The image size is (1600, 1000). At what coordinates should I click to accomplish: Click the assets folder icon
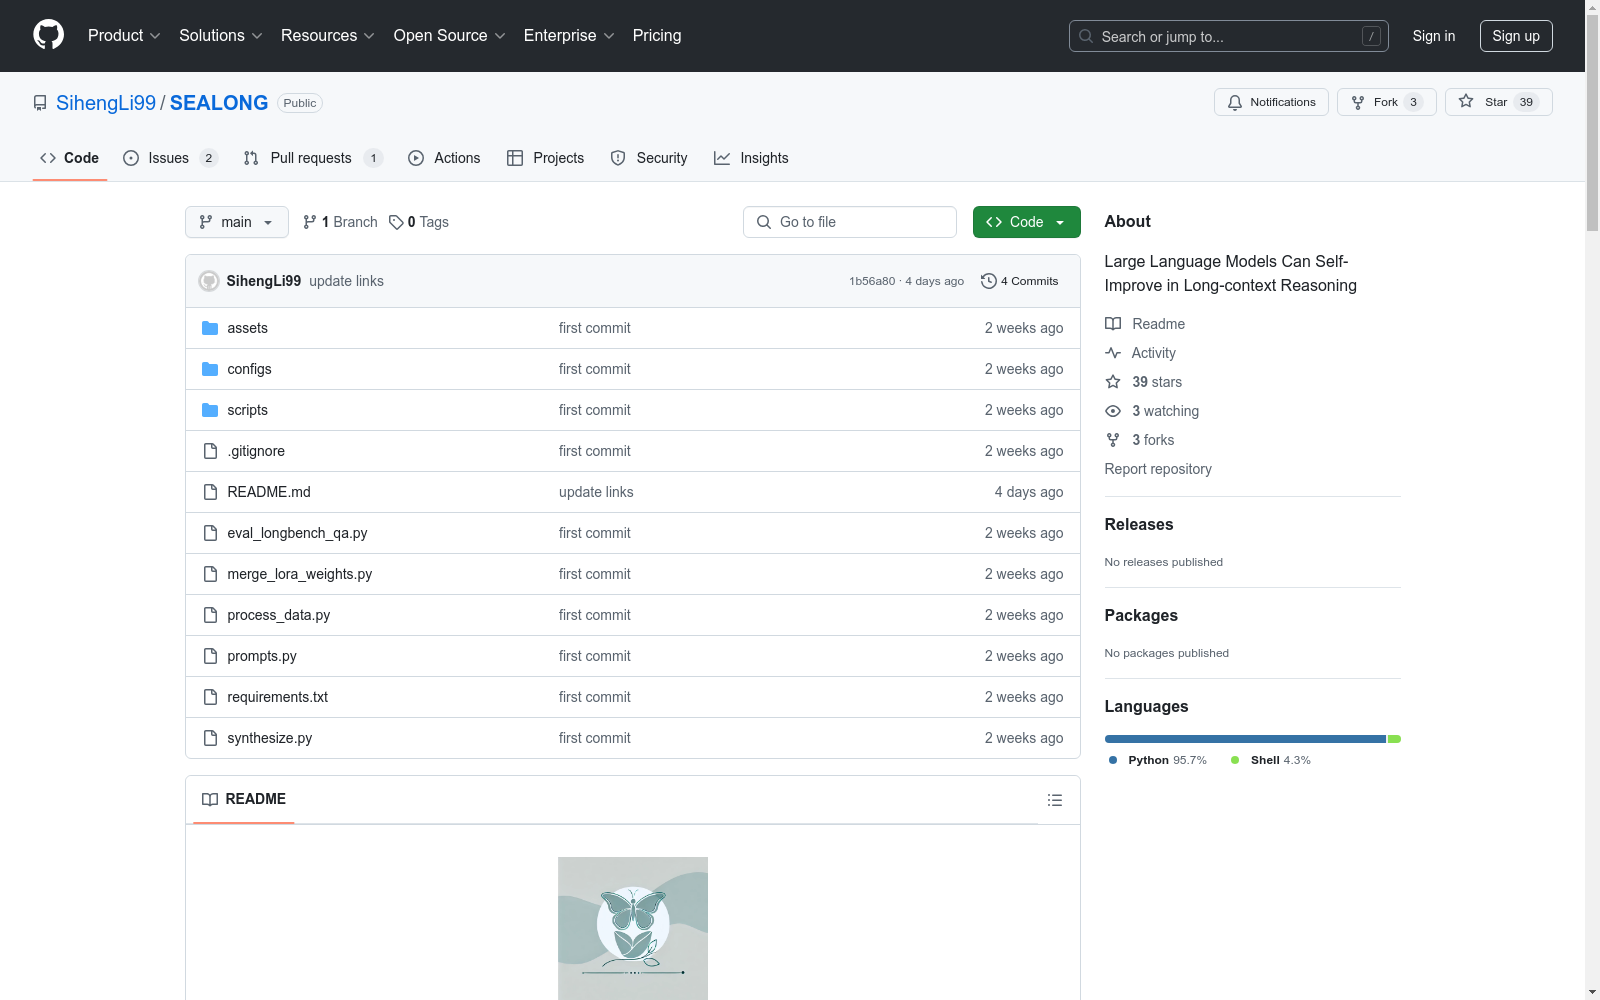[x=210, y=328]
